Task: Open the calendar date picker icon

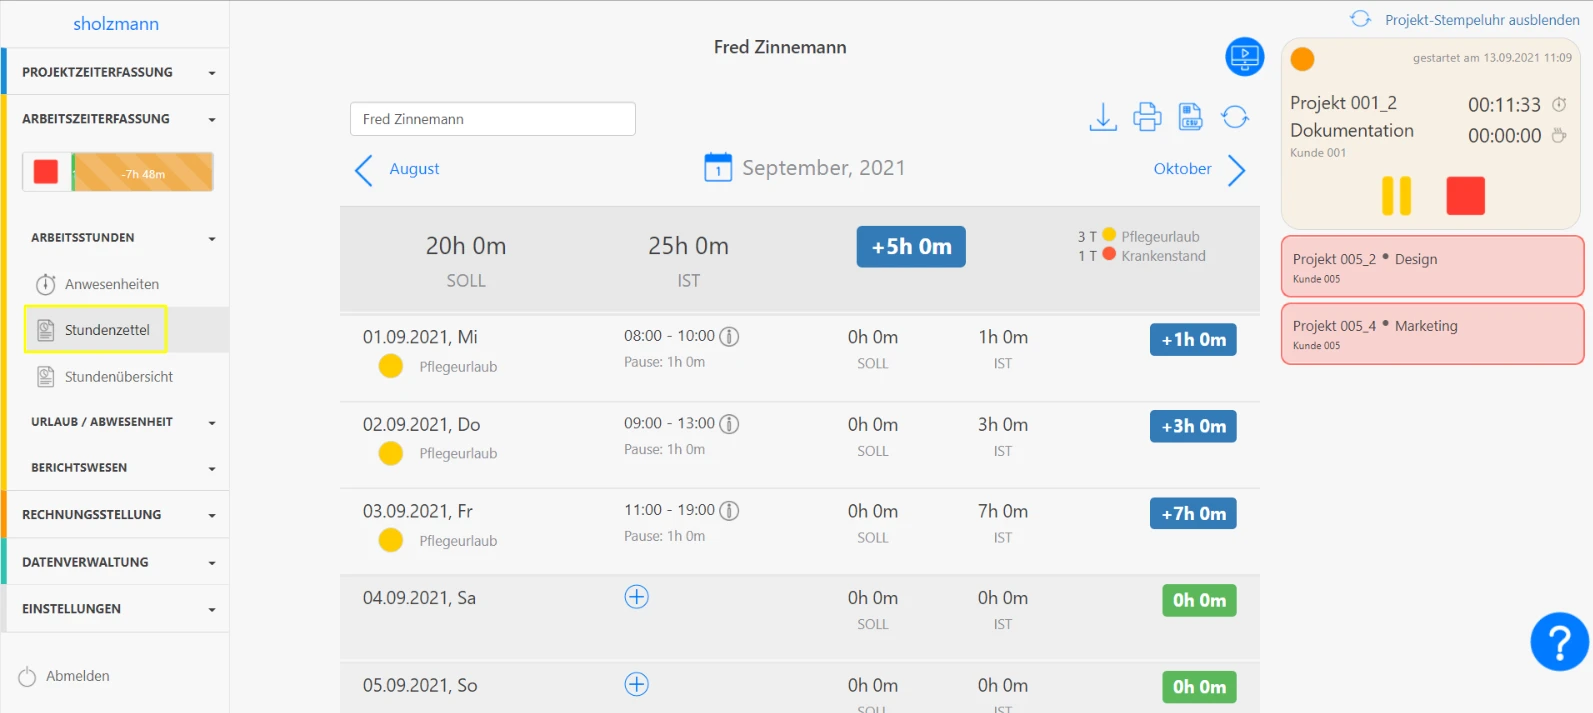Action: click(718, 168)
